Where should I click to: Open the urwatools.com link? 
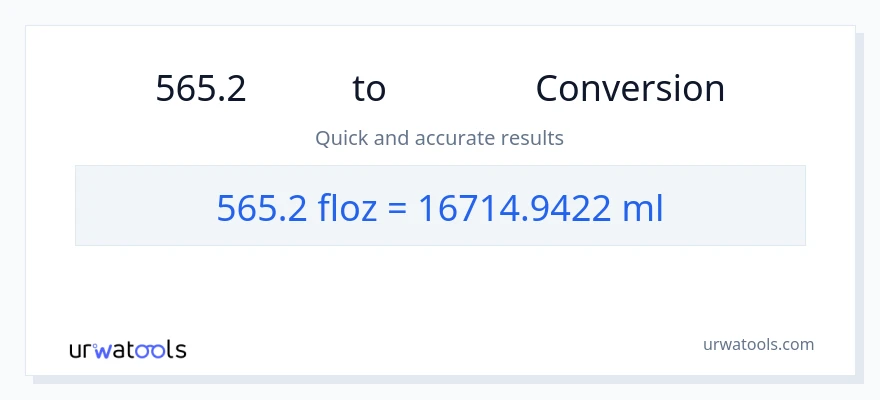click(758, 344)
